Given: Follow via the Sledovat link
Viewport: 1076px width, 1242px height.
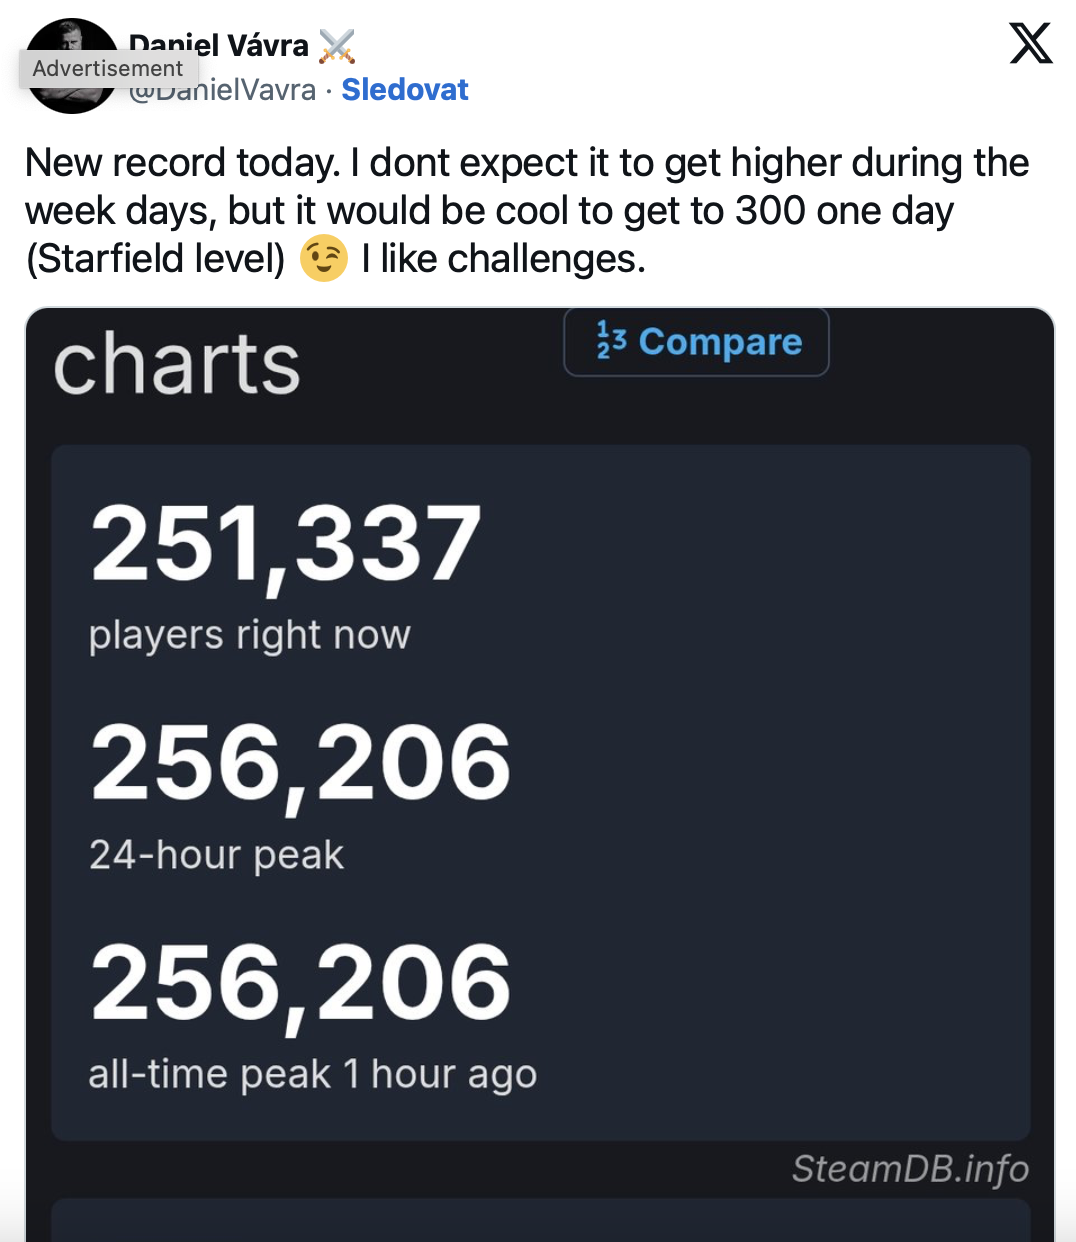Looking at the screenshot, I should [404, 90].
